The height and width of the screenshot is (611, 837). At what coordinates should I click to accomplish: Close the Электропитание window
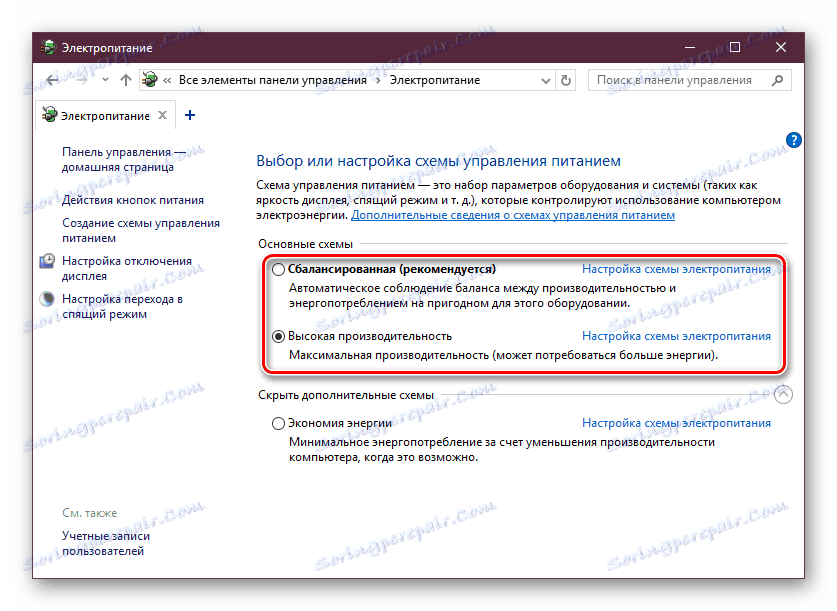[780, 47]
